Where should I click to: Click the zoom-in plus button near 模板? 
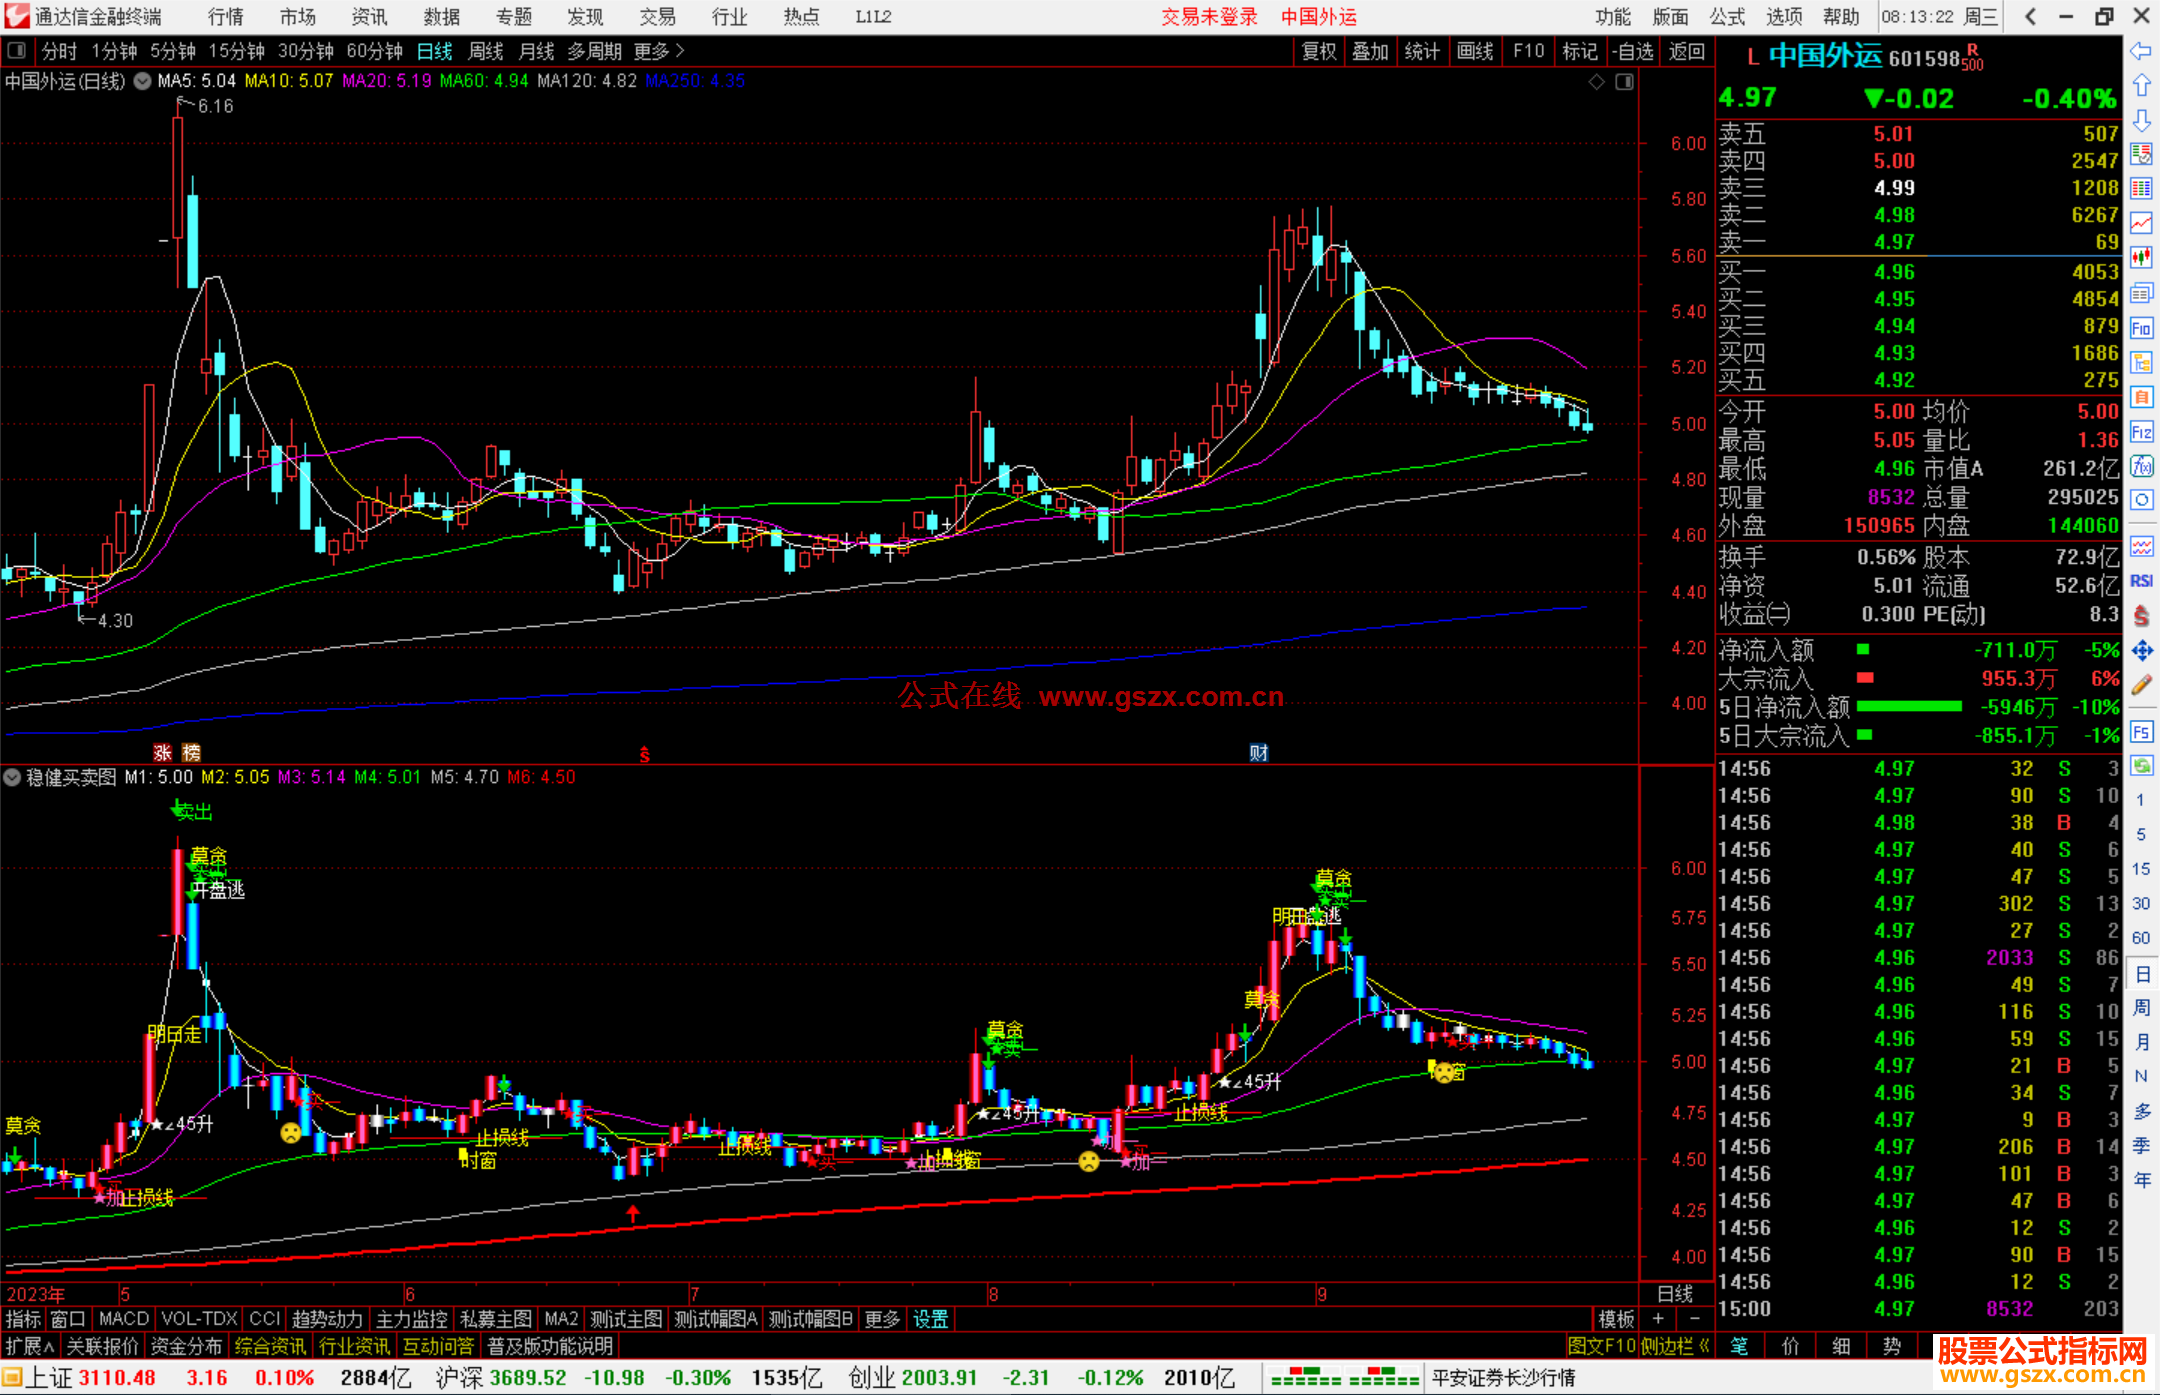pyautogui.click(x=1658, y=1319)
